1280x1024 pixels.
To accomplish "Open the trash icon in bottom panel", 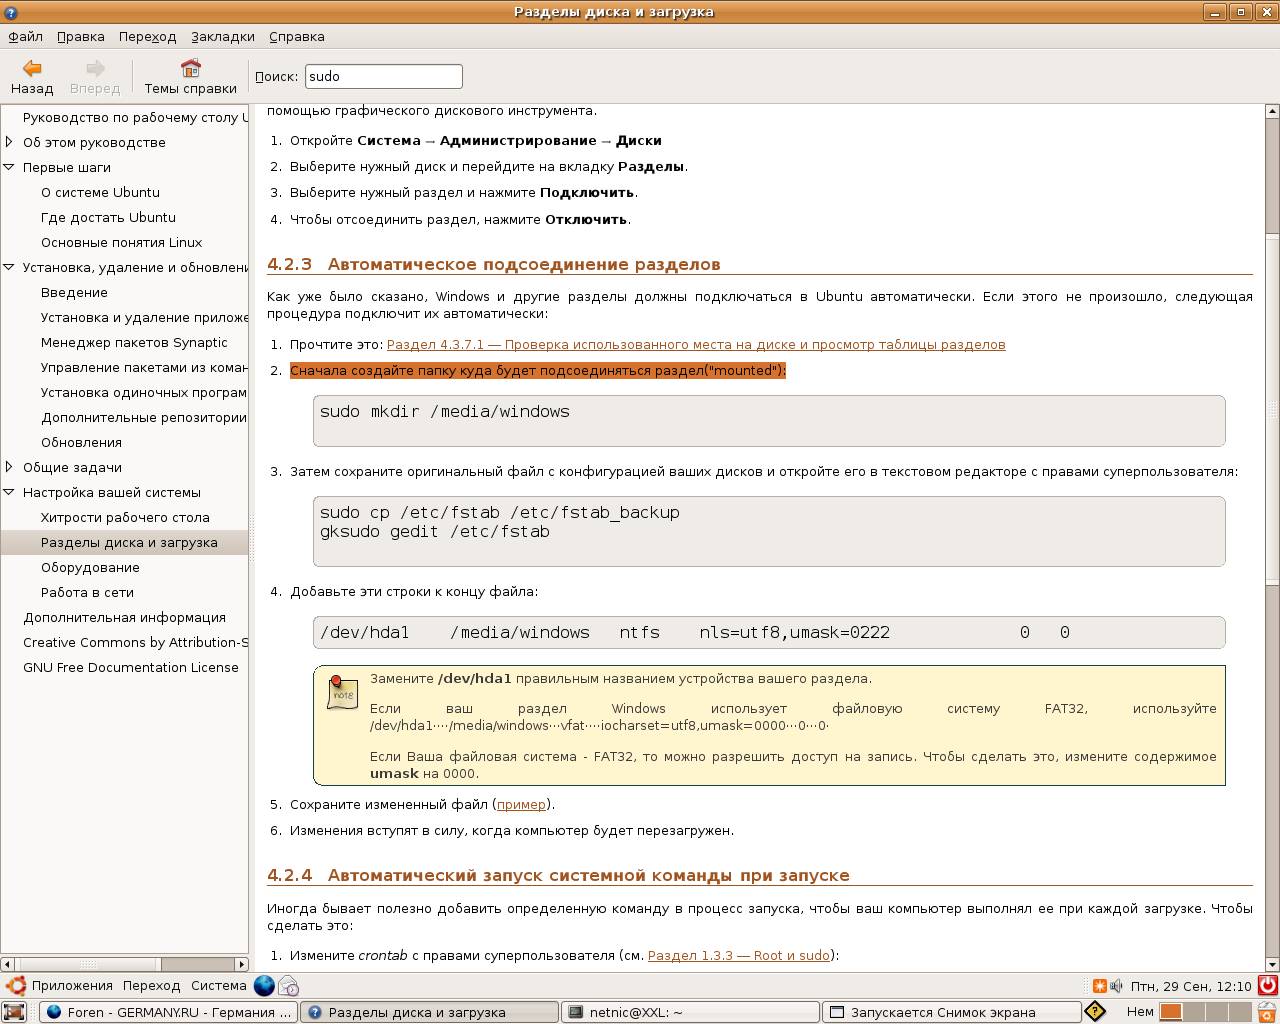I will pyautogui.click(x=1266, y=1011).
